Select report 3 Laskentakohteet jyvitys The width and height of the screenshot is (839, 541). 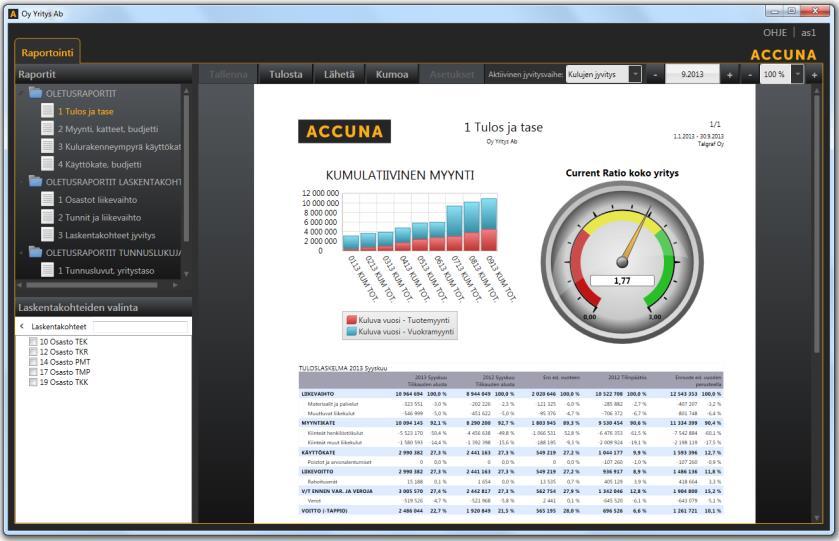pos(106,235)
